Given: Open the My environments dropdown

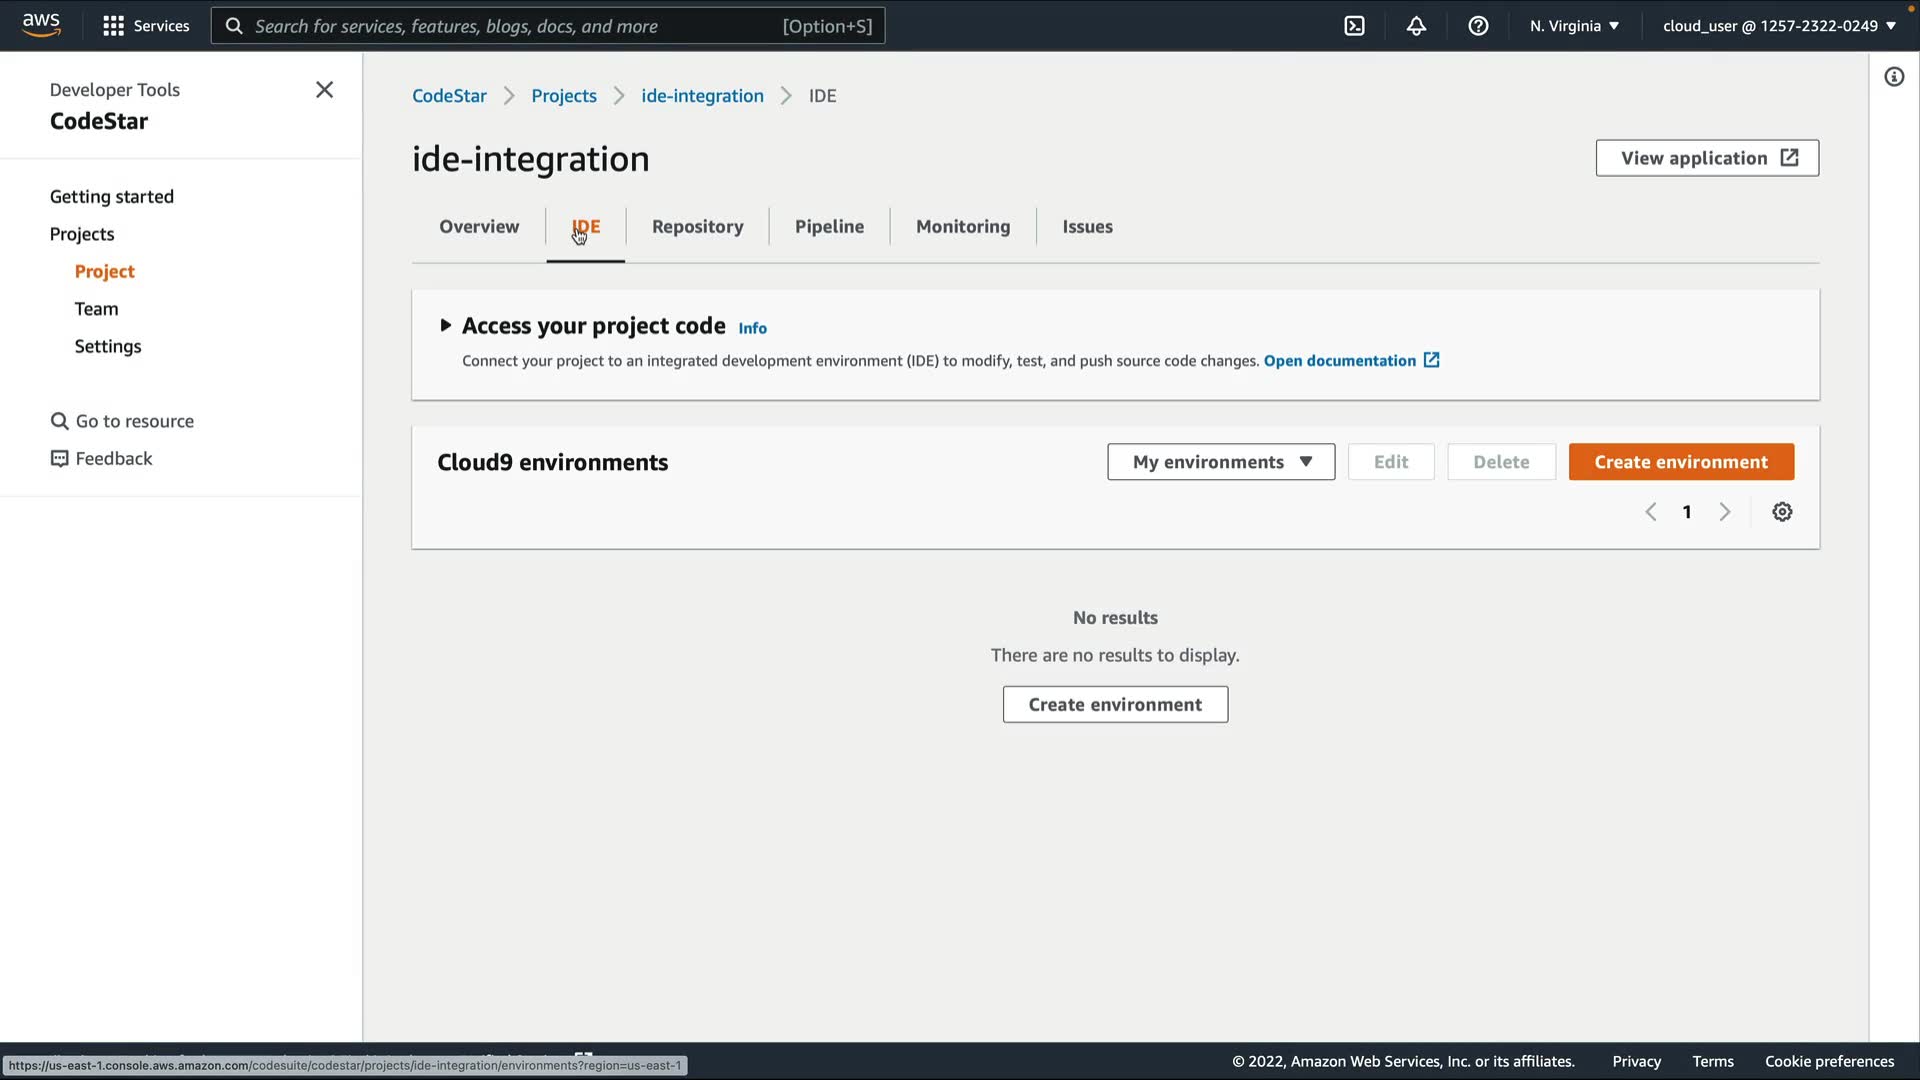Looking at the screenshot, I should [x=1220, y=462].
